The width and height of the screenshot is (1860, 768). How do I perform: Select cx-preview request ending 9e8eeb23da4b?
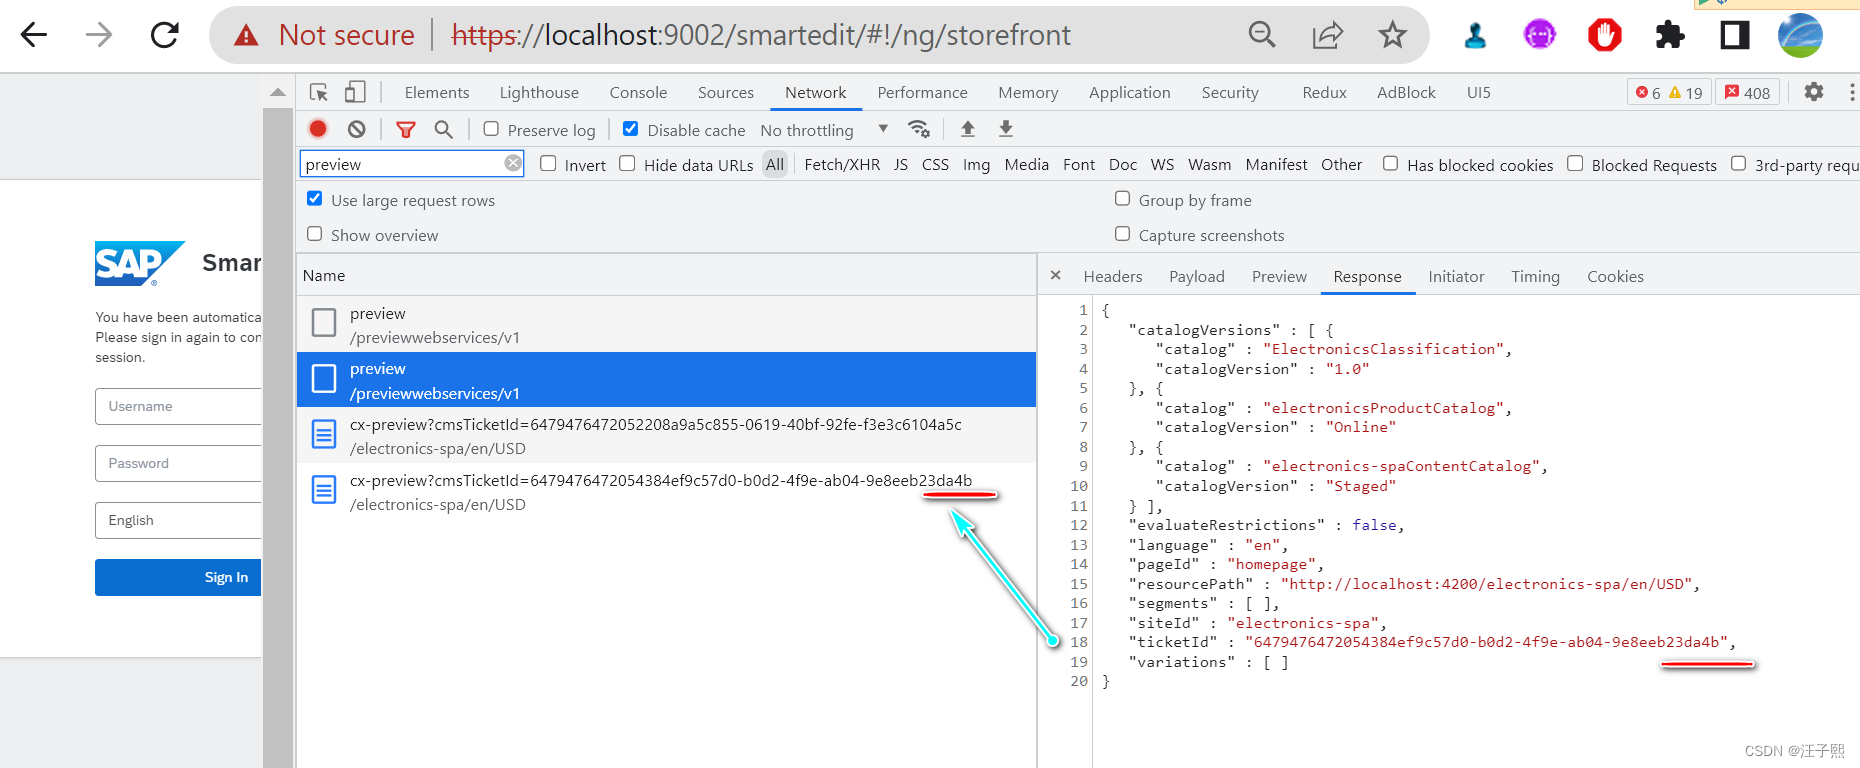coord(666,491)
